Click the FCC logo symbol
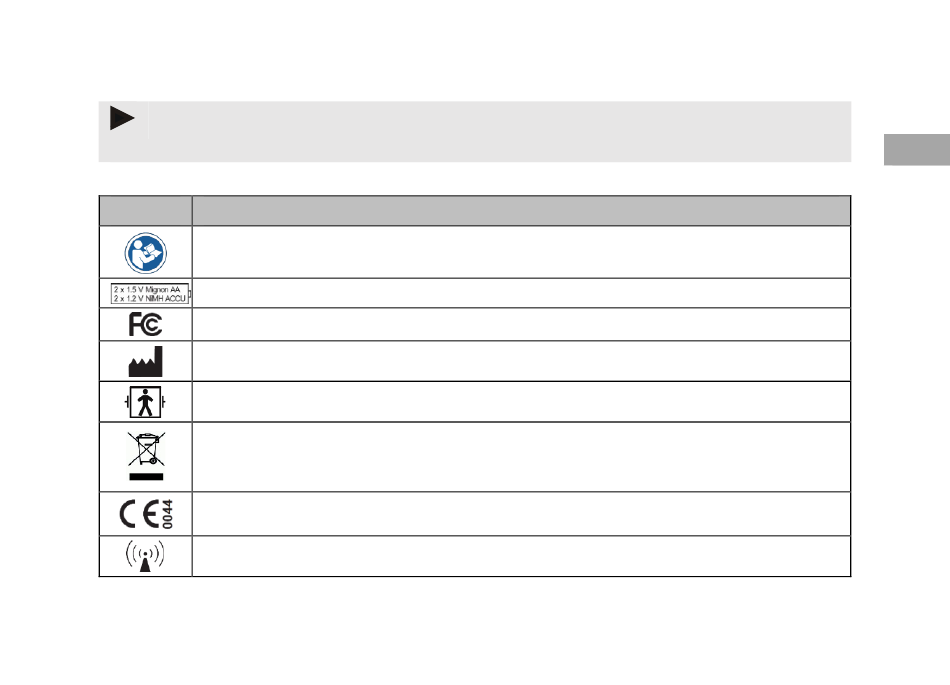 click(145, 324)
